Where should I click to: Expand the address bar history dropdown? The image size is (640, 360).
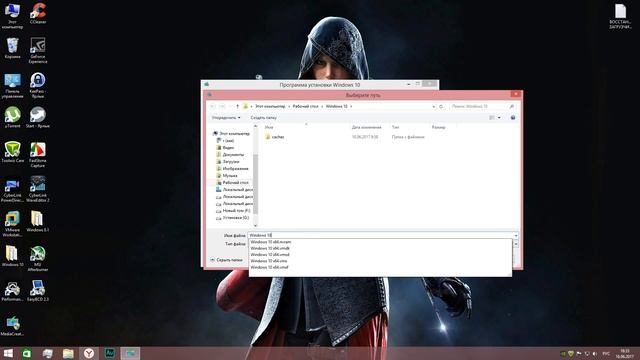click(x=433, y=106)
